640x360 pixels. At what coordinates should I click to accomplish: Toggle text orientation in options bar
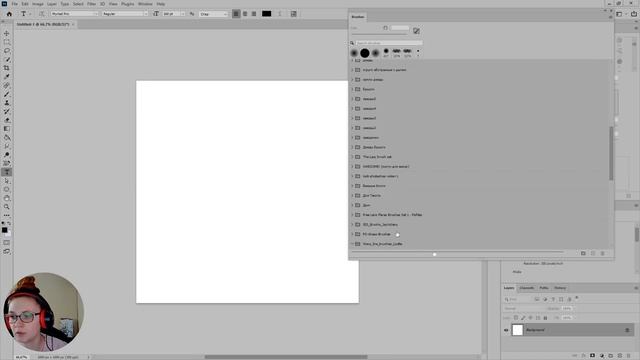point(42,14)
